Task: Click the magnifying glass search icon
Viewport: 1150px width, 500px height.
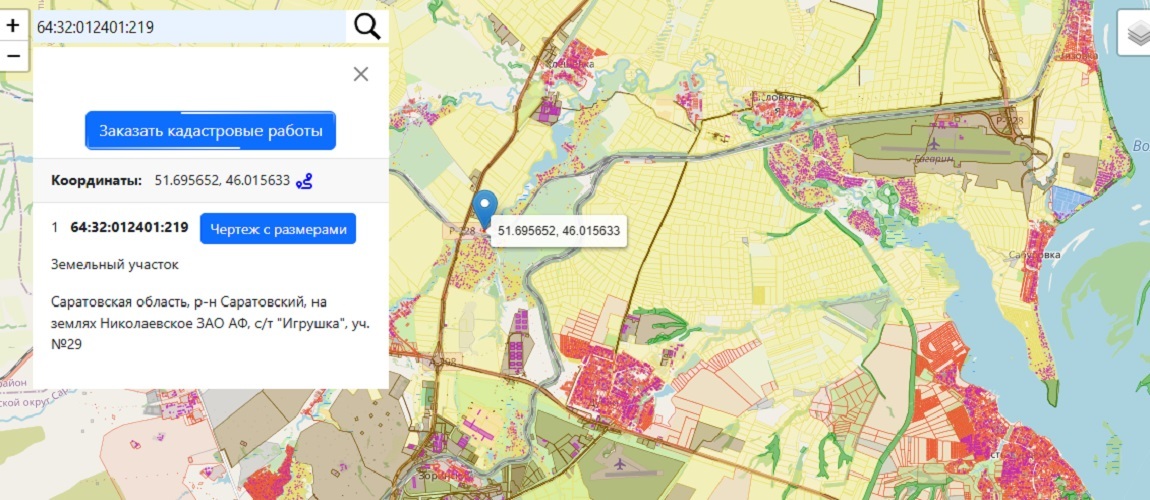Action: (x=367, y=27)
